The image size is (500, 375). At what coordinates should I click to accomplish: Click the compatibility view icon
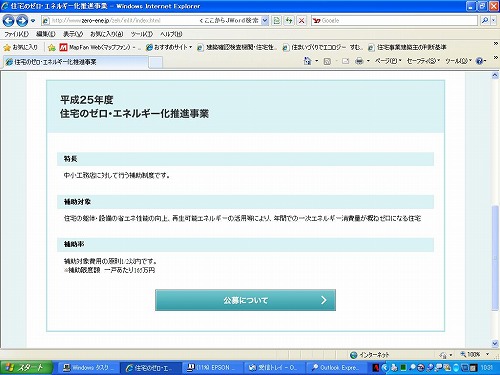[276, 21]
